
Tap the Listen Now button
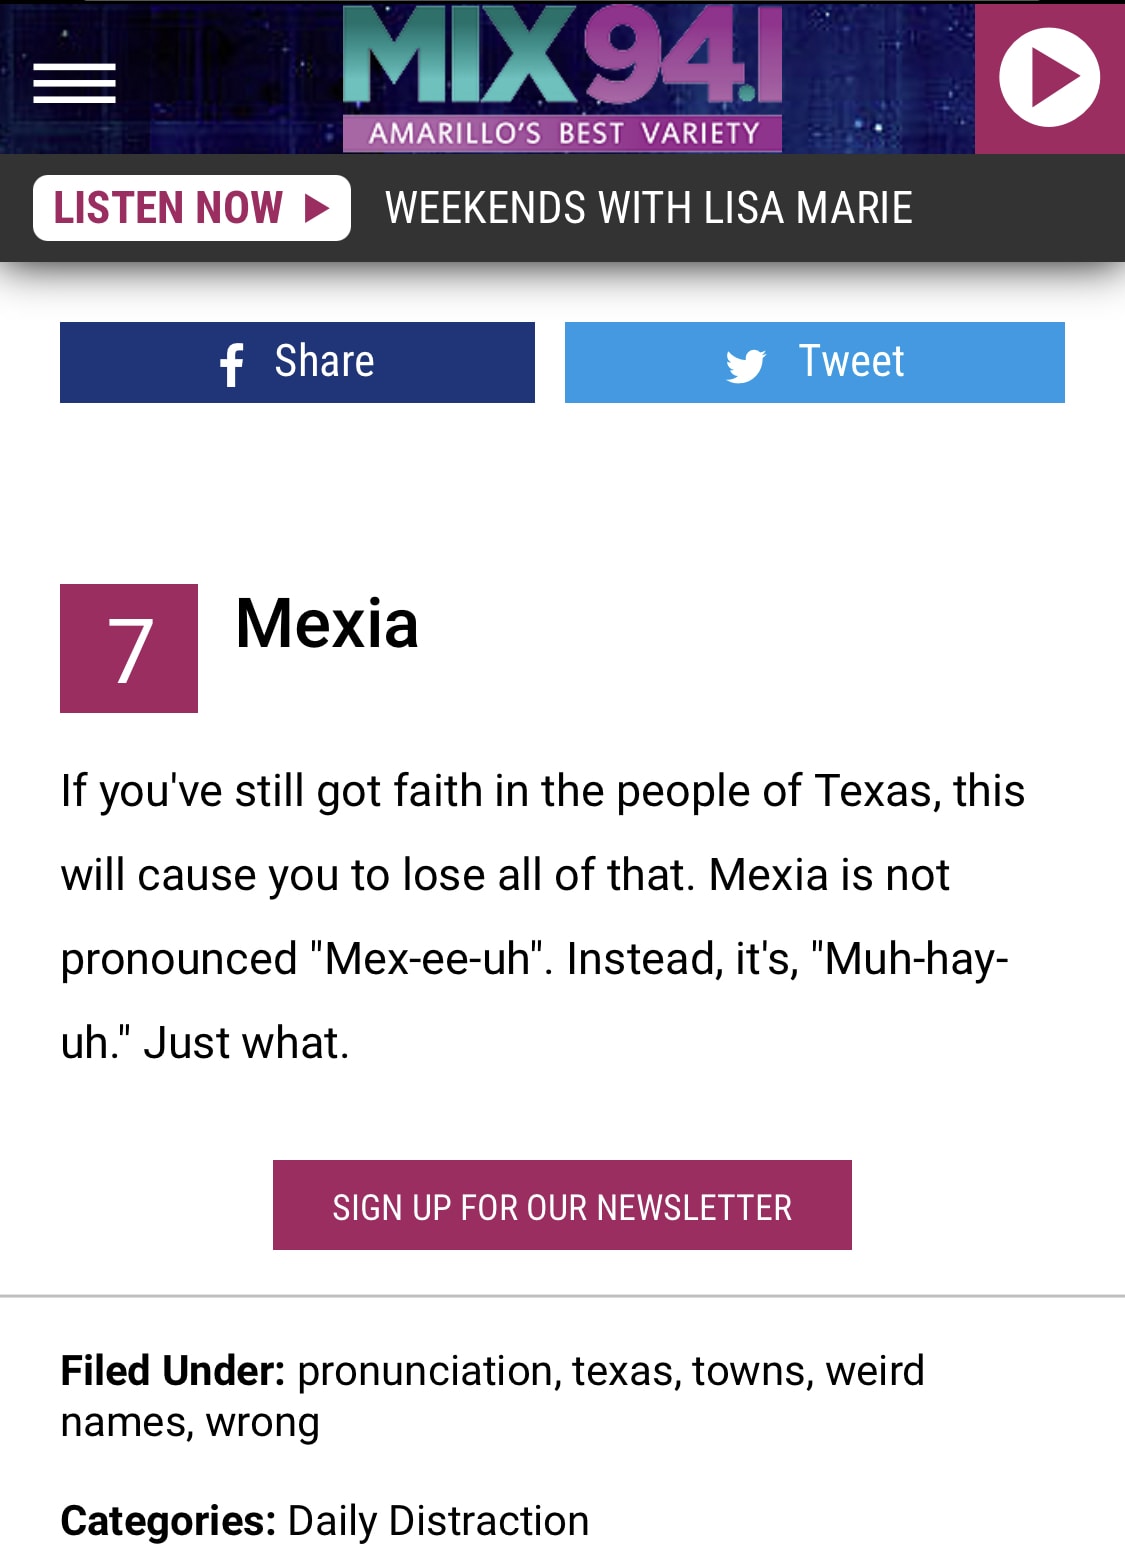pos(191,208)
